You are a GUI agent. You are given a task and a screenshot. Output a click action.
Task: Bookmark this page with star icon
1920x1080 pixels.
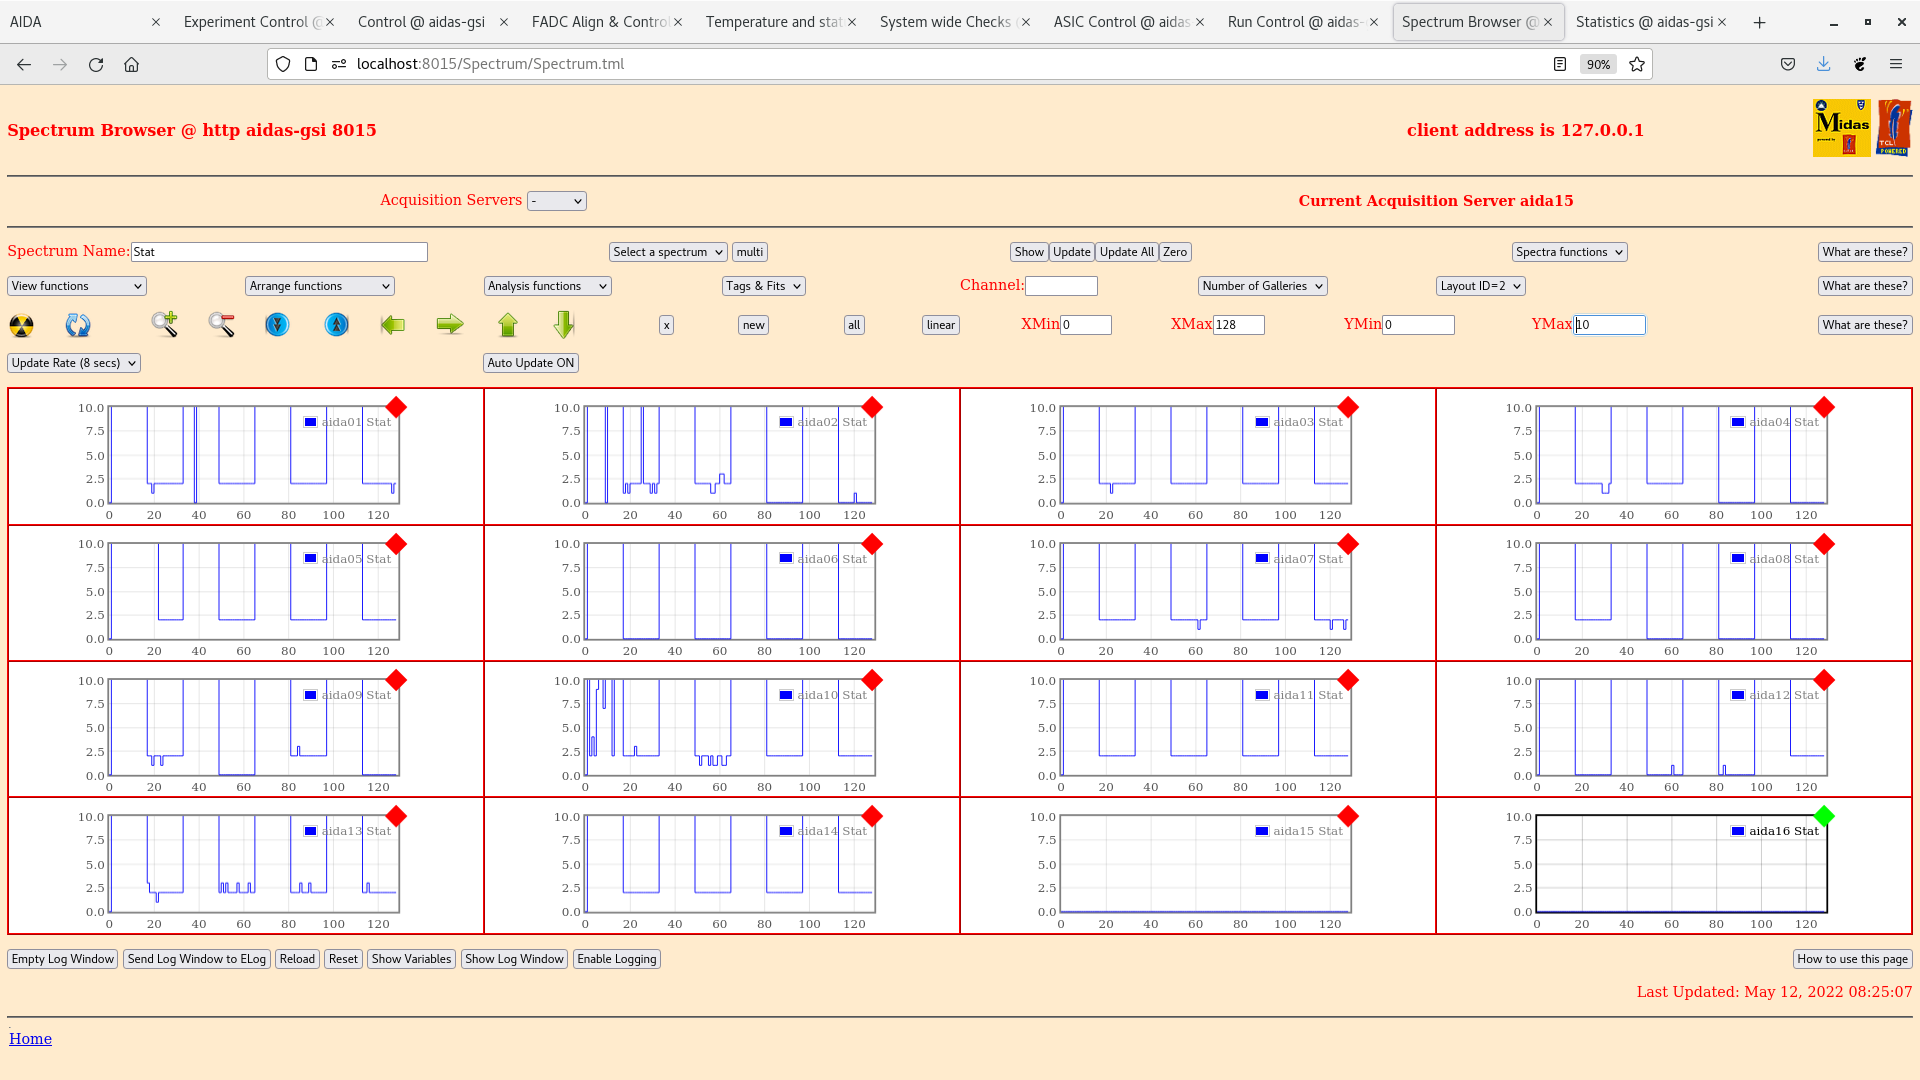tap(1637, 64)
